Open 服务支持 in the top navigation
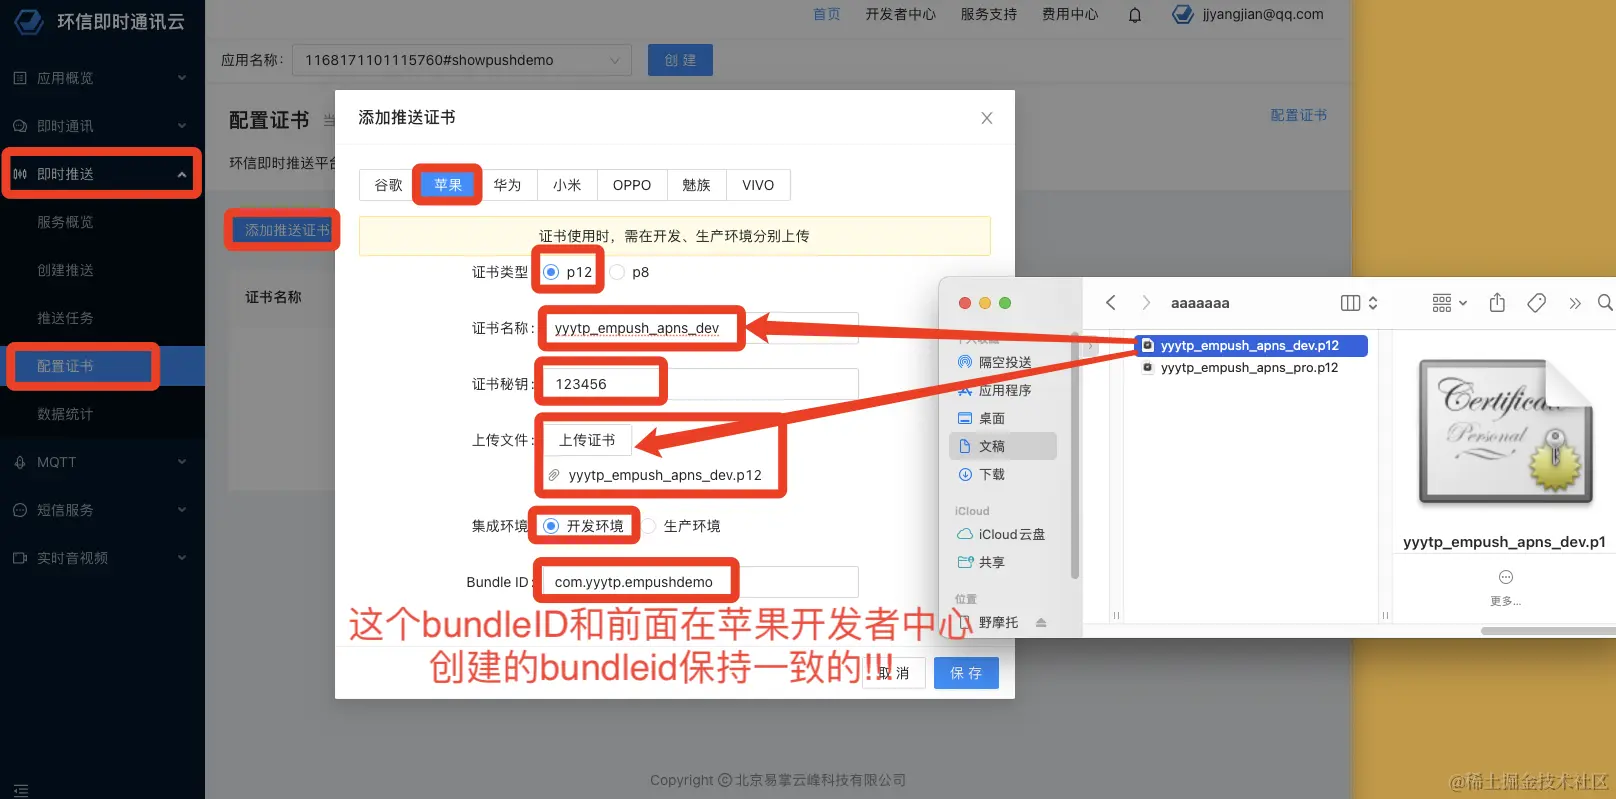 [x=989, y=14]
